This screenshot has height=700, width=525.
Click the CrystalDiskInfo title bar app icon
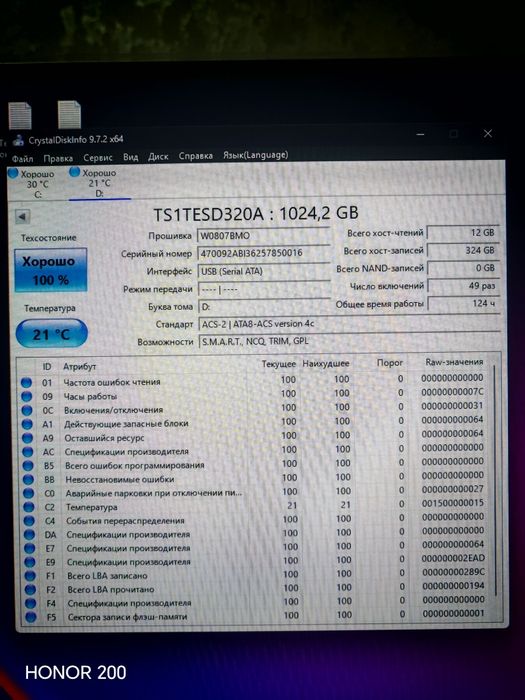pyautogui.click(x=18, y=140)
